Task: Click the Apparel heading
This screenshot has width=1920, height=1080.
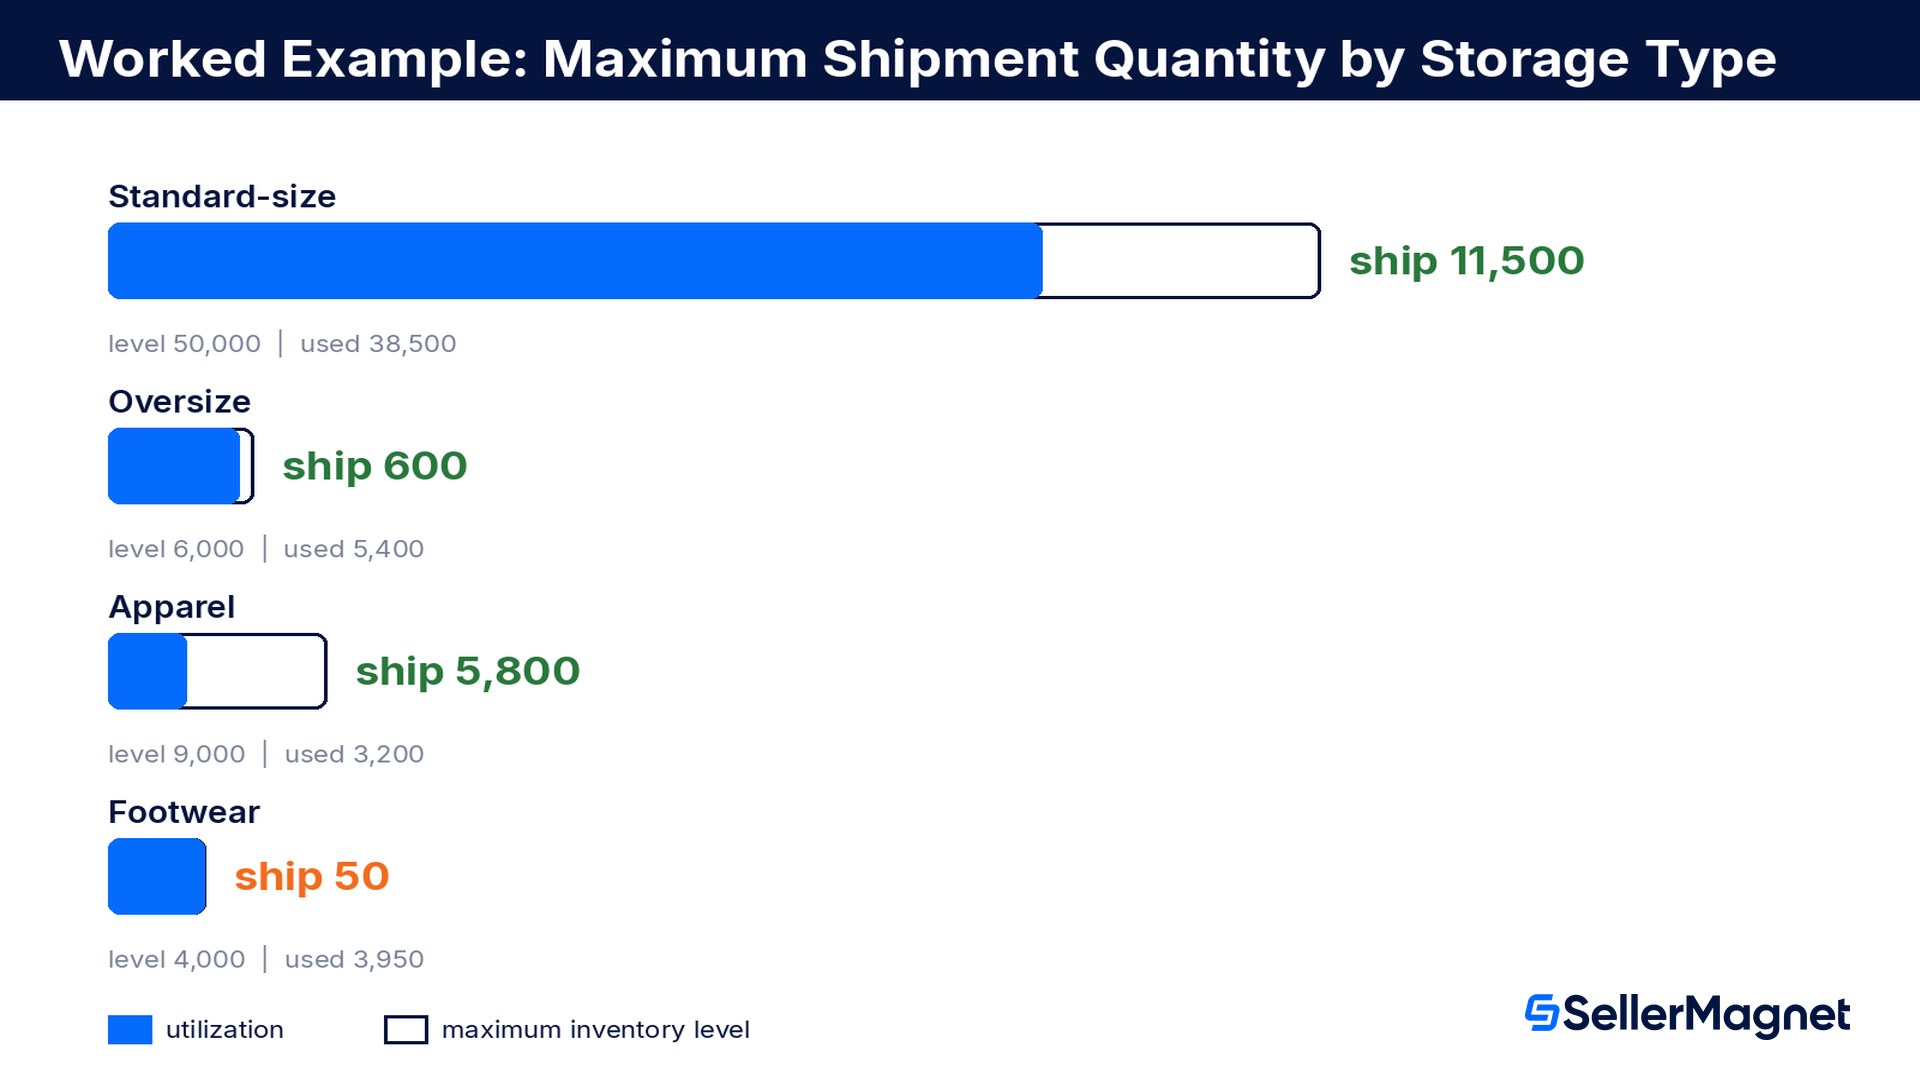Action: click(x=172, y=607)
